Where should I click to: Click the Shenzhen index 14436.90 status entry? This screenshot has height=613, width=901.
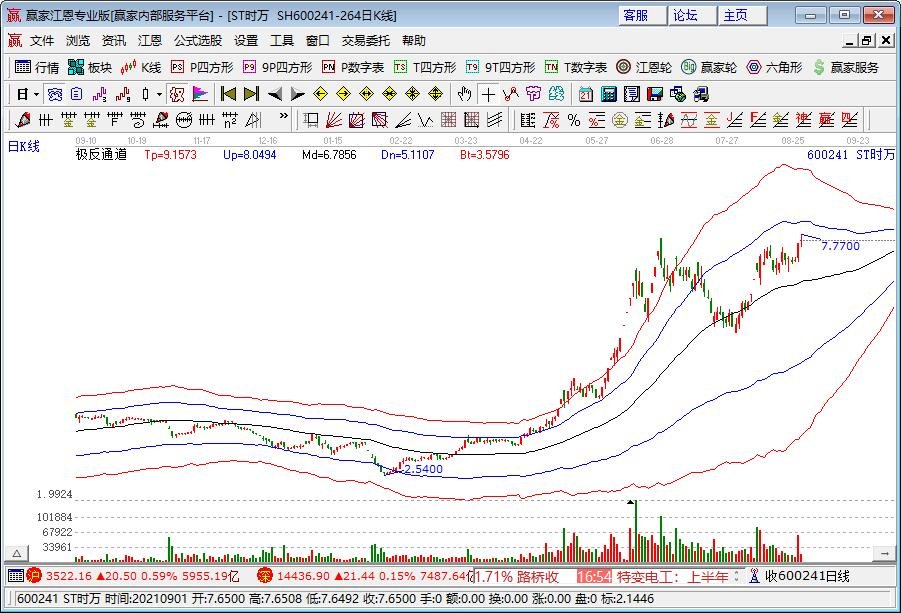coord(364,576)
